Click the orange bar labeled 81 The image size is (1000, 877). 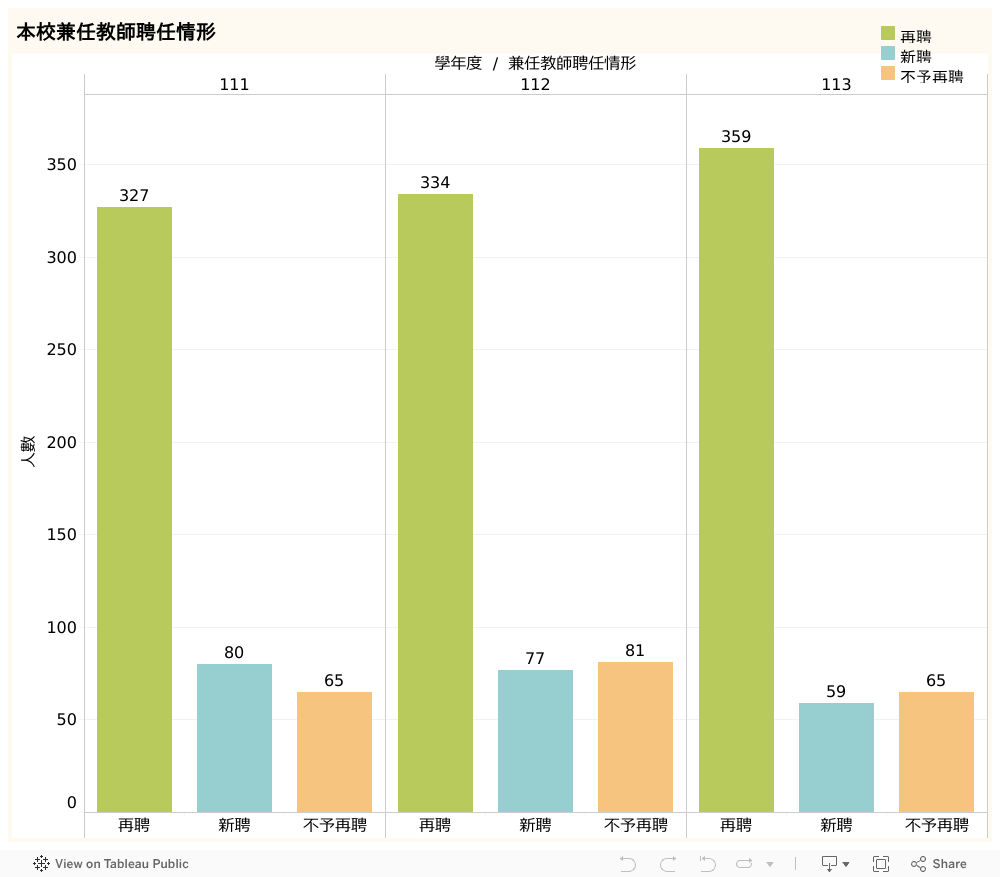636,737
